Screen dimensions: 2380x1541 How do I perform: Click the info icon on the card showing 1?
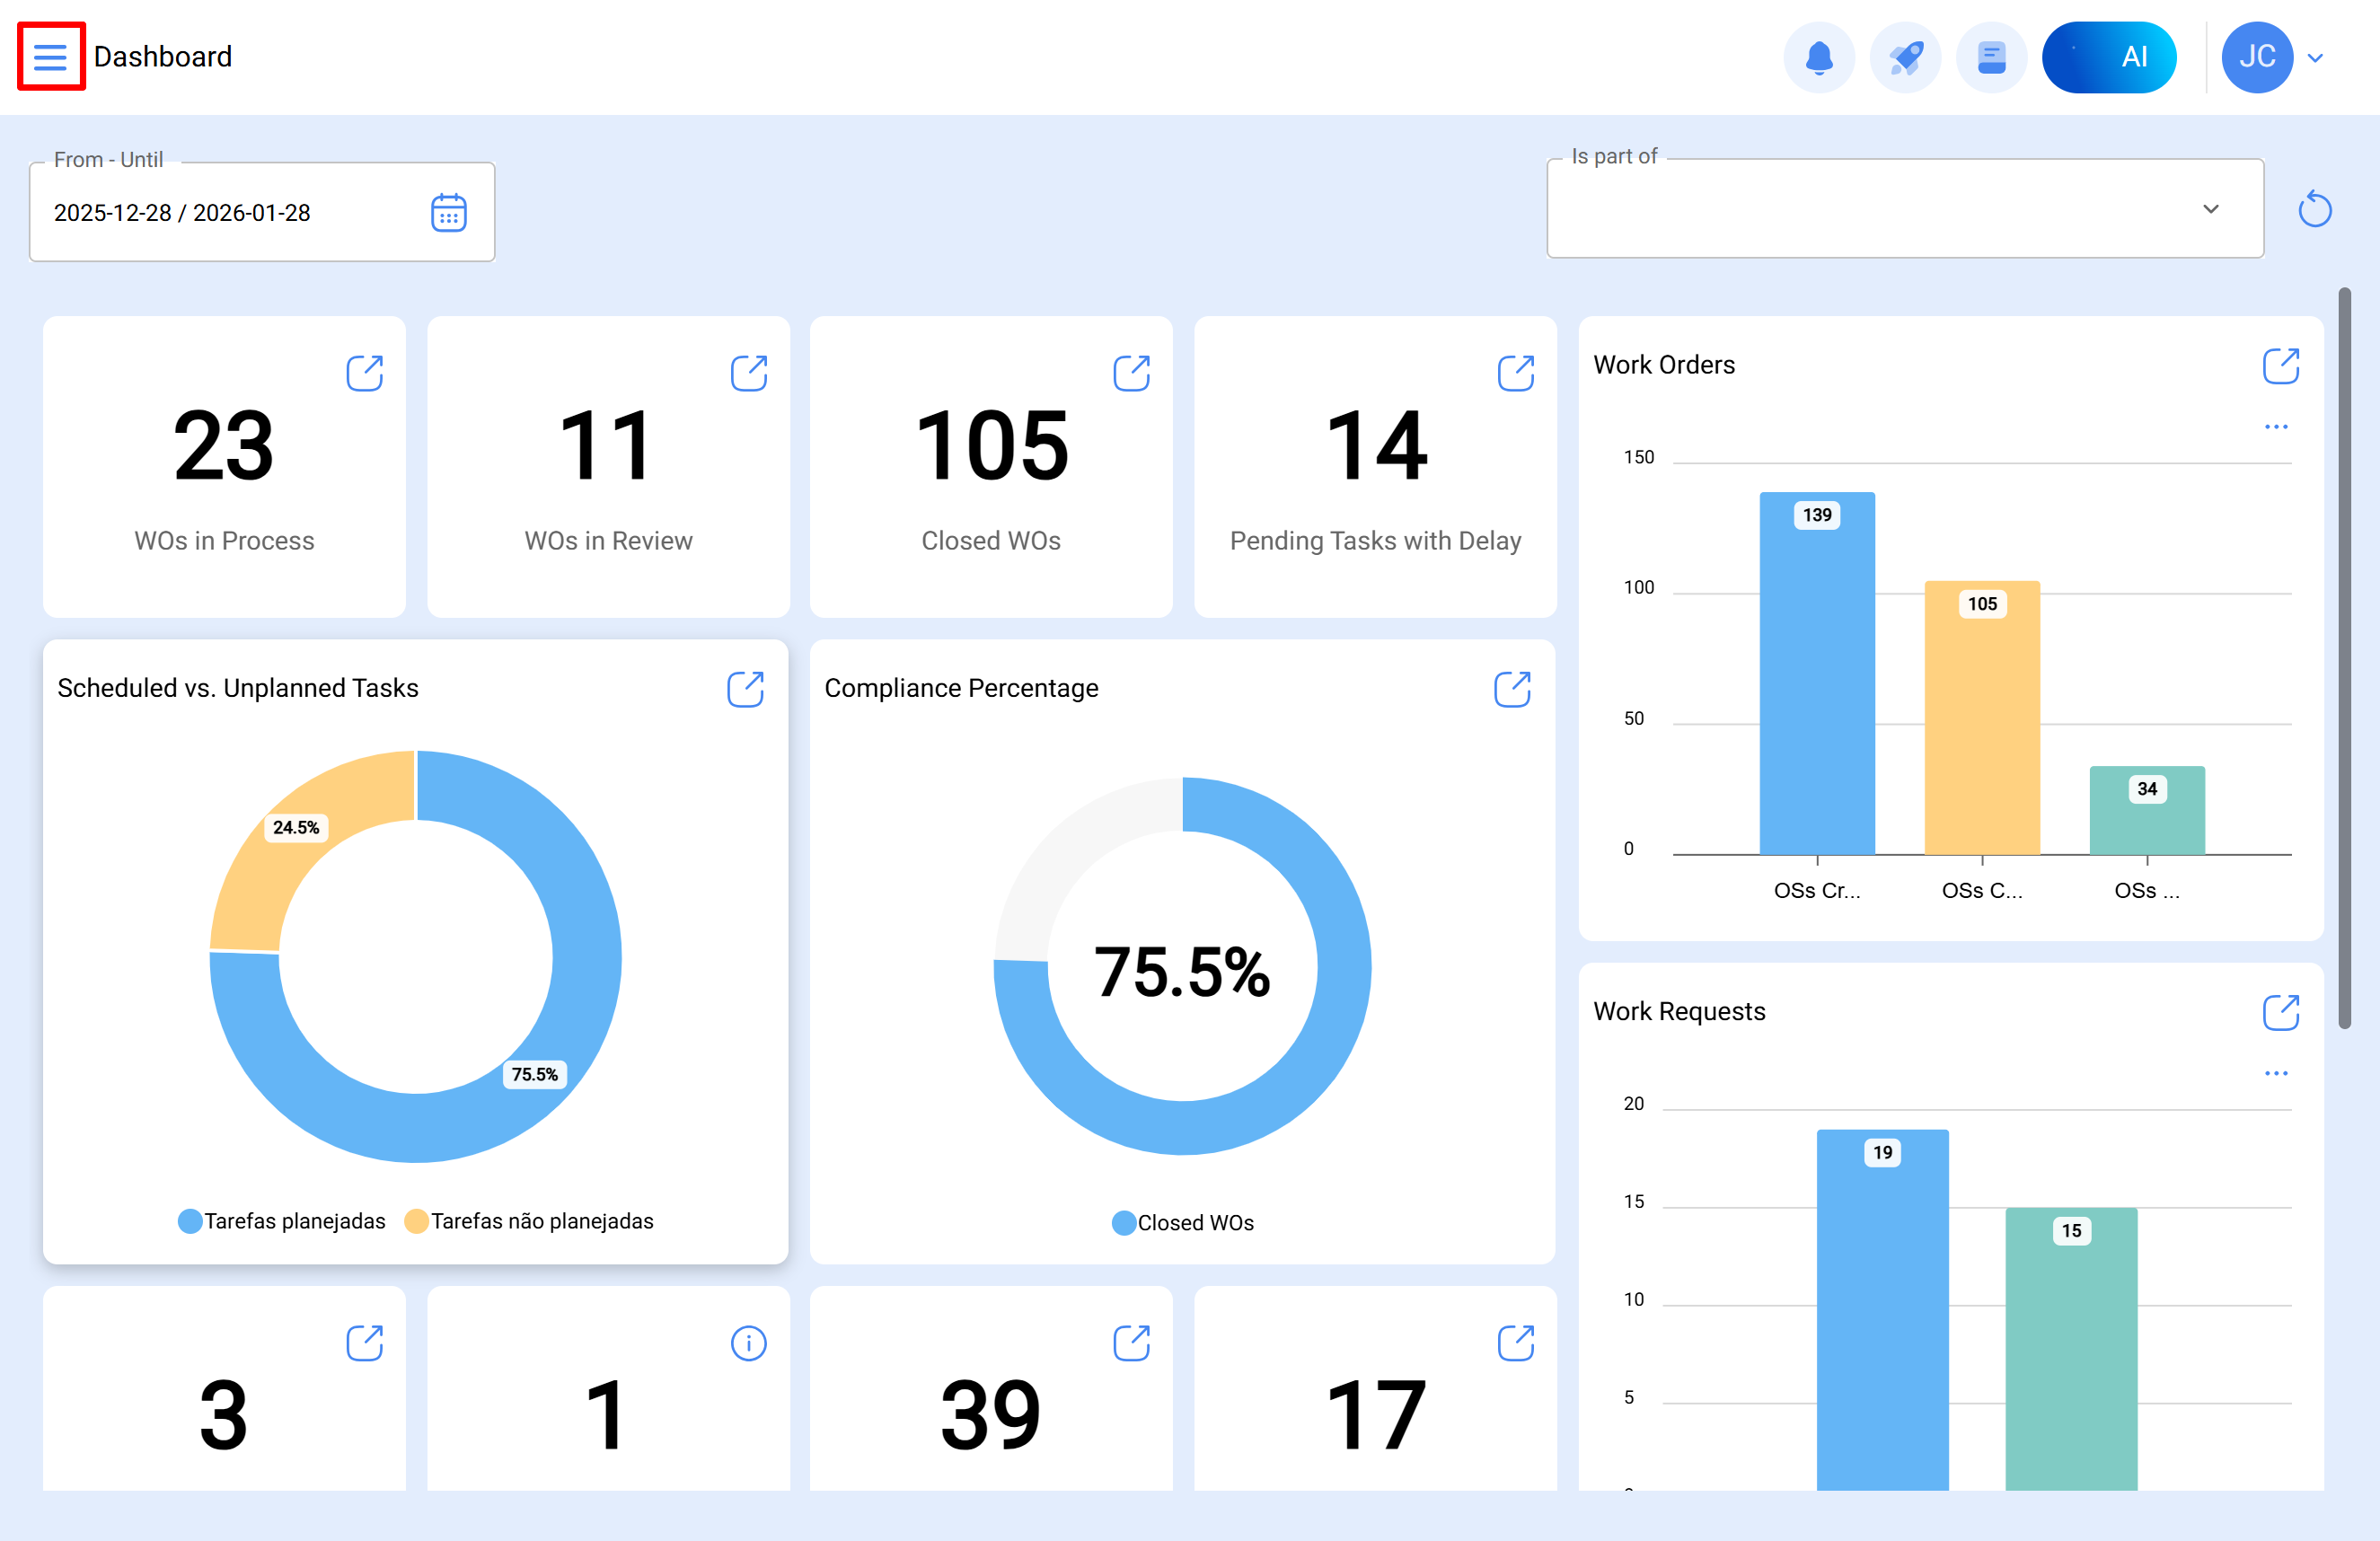pos(748,1343)
